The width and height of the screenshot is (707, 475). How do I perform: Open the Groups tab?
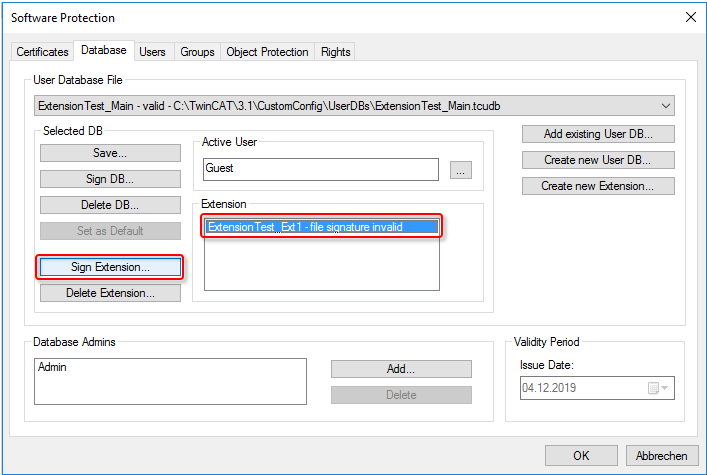point(197,52)
